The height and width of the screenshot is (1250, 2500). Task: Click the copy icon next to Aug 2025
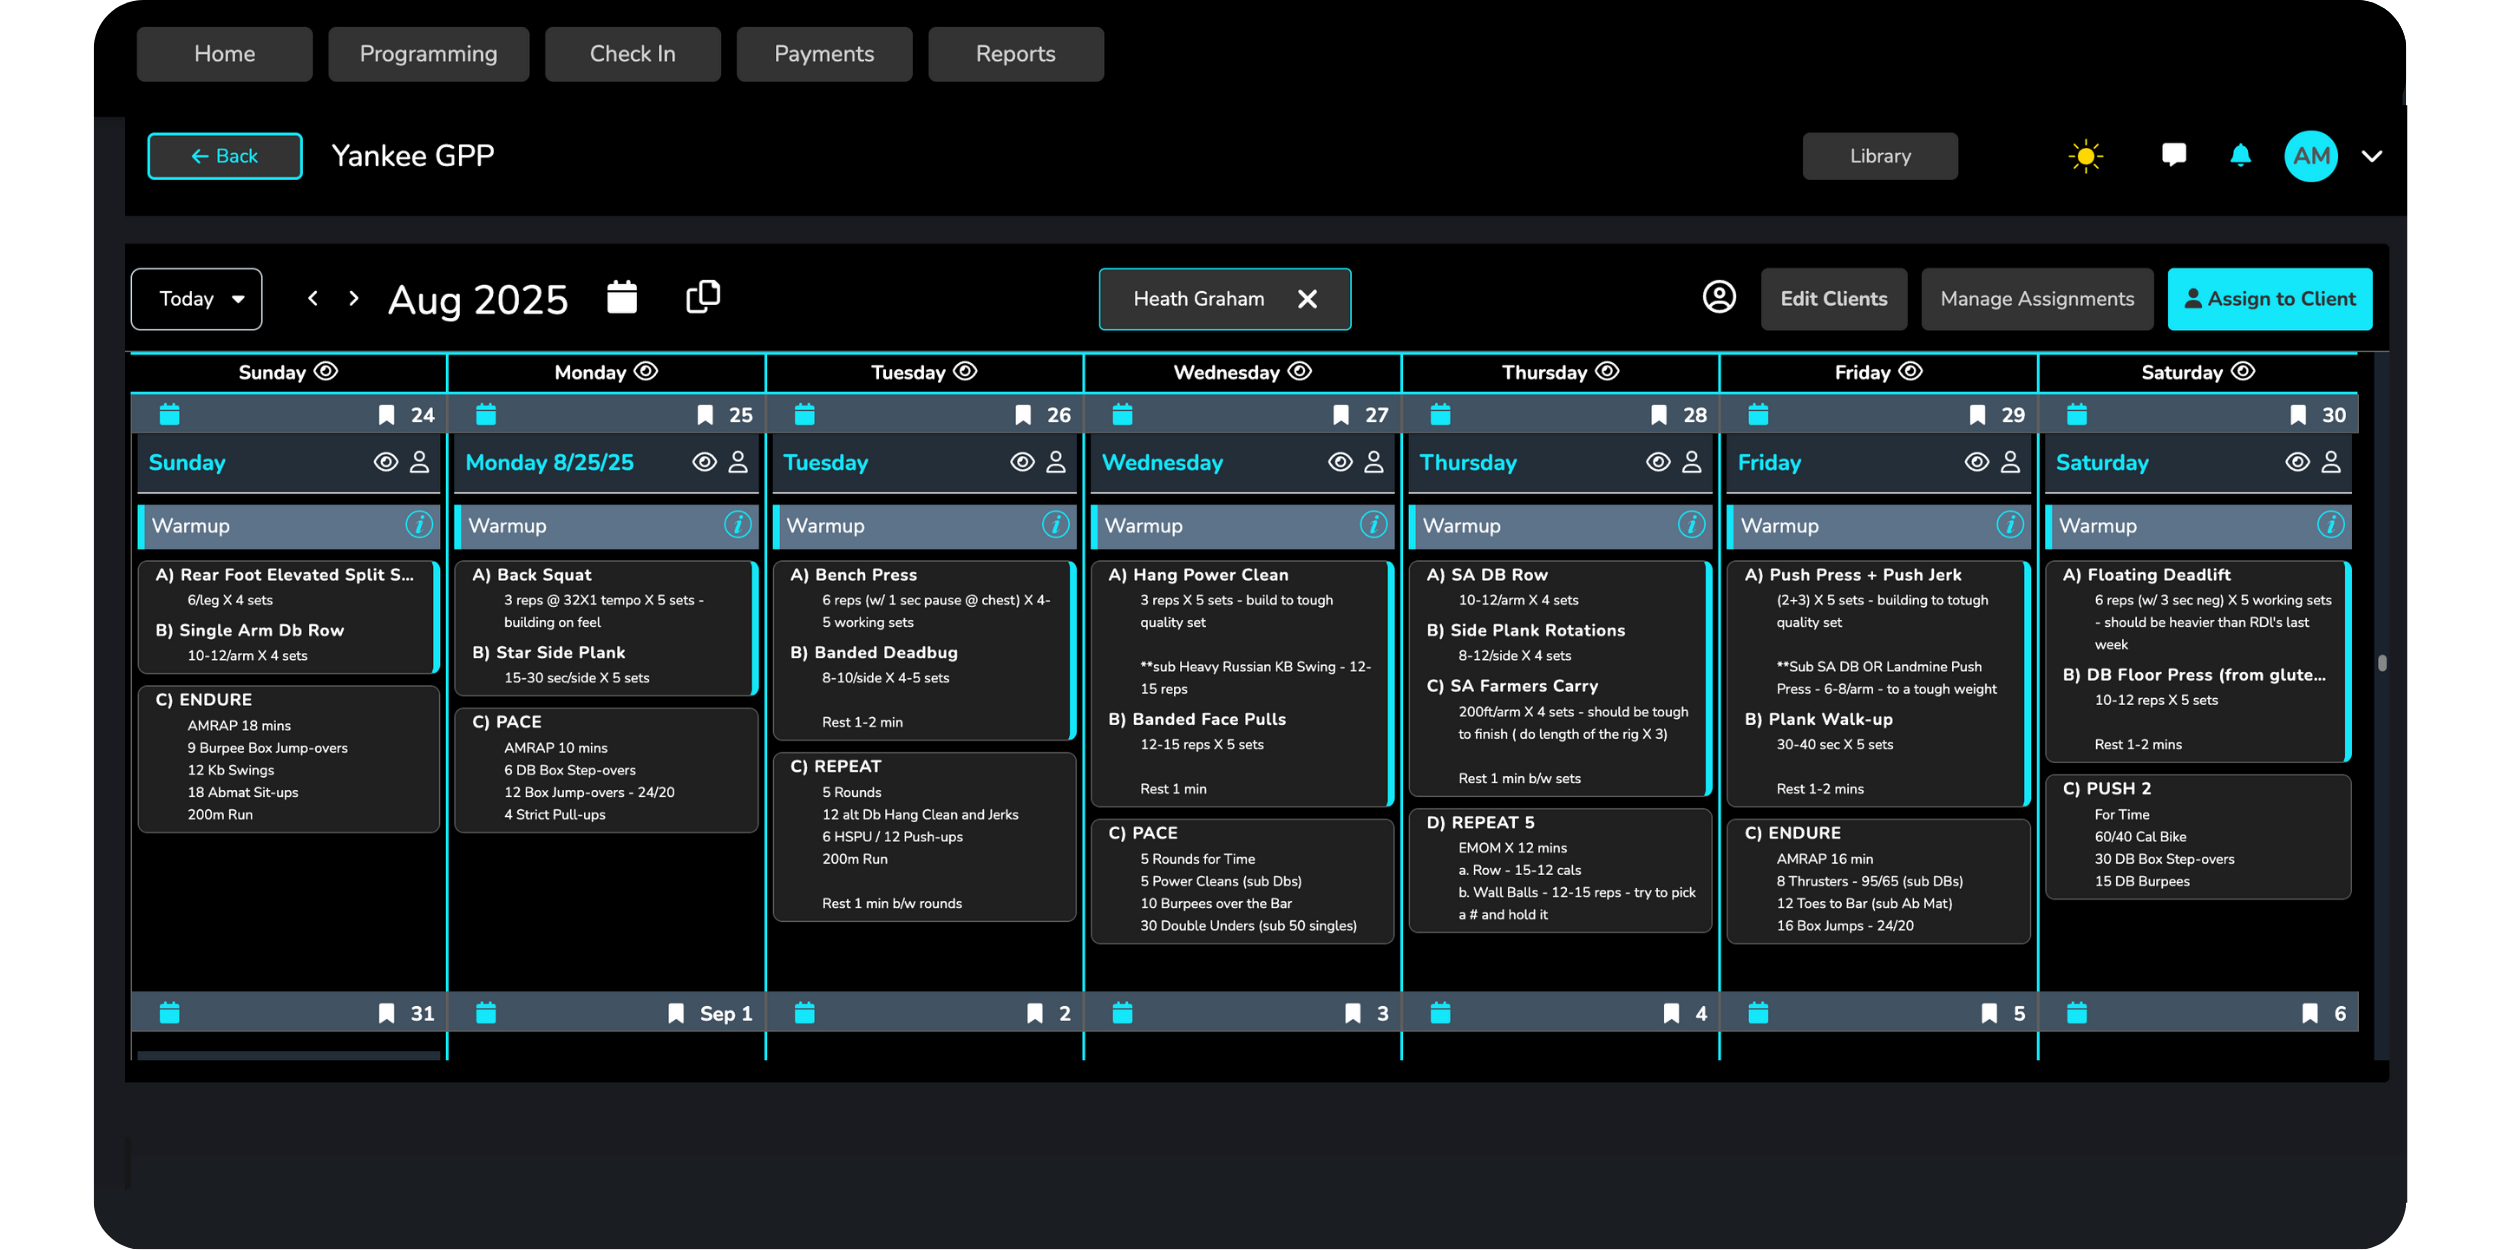(x=703, y=297)
